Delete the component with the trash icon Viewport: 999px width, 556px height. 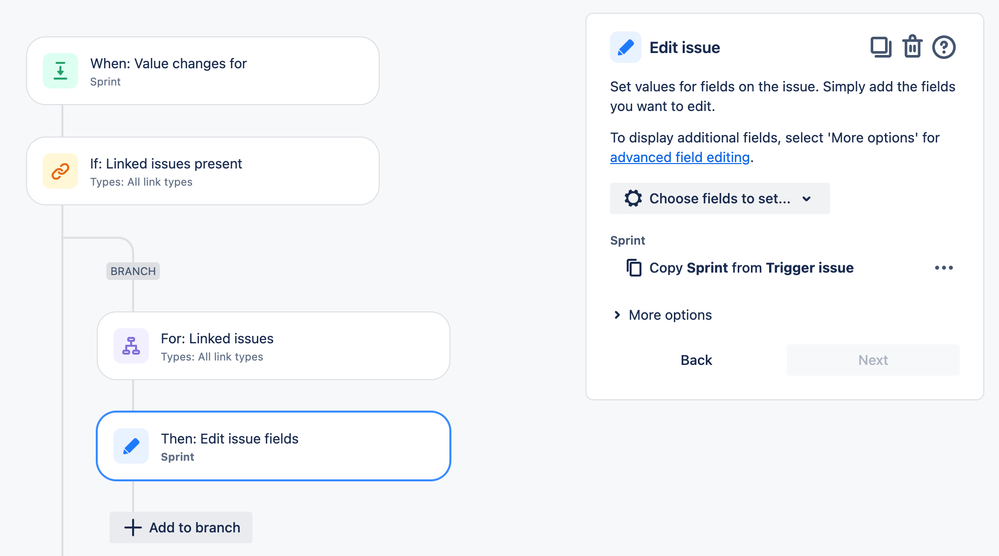tap(912, 46)
